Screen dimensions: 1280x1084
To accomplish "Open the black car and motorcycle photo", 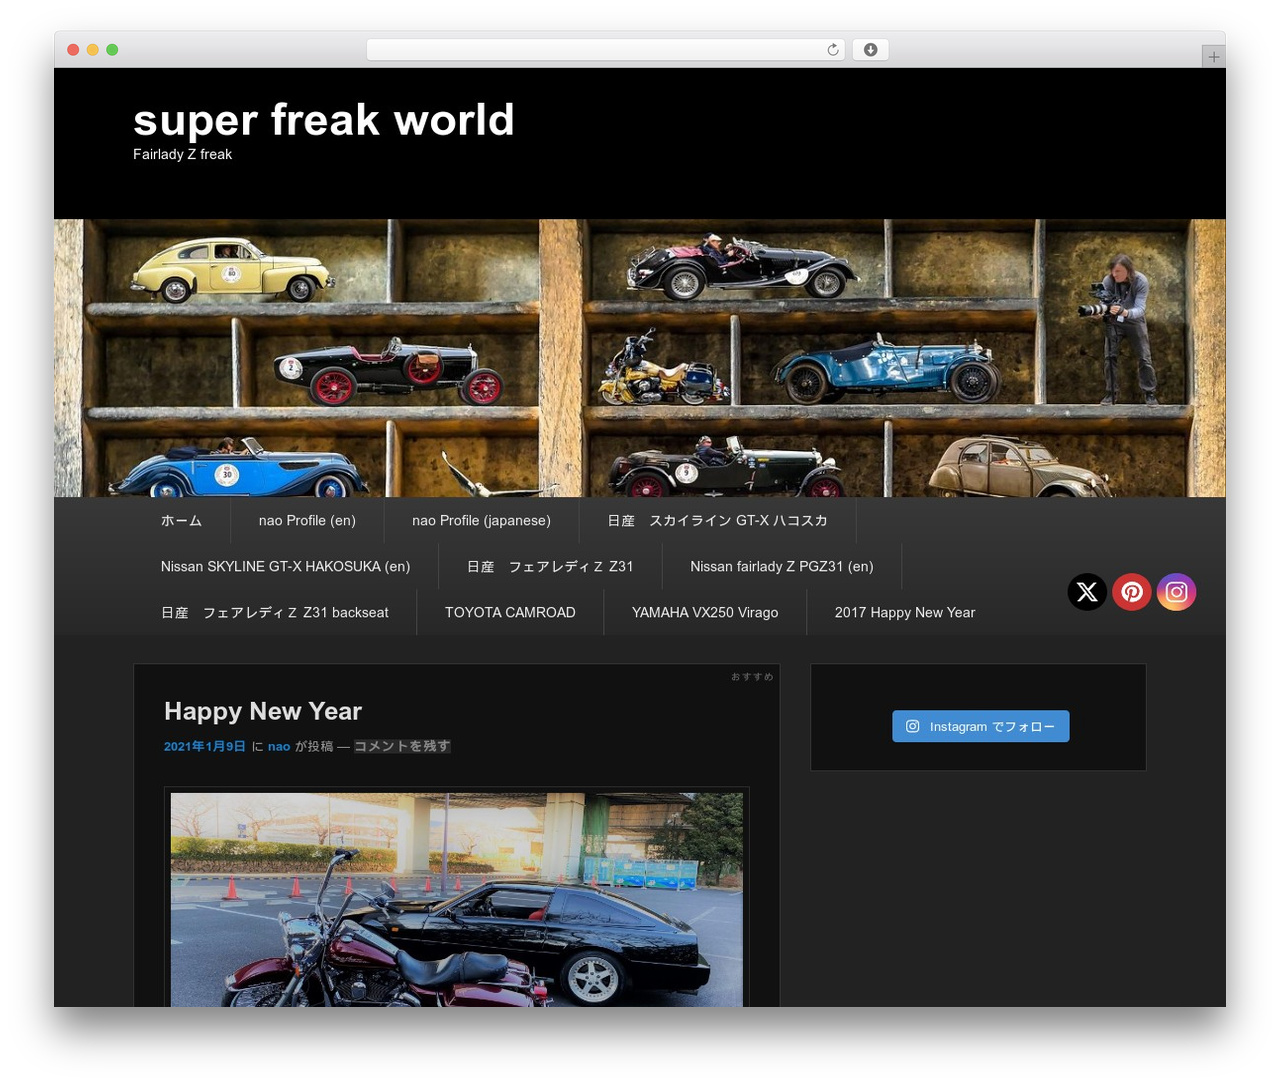I will pos(457,900).
